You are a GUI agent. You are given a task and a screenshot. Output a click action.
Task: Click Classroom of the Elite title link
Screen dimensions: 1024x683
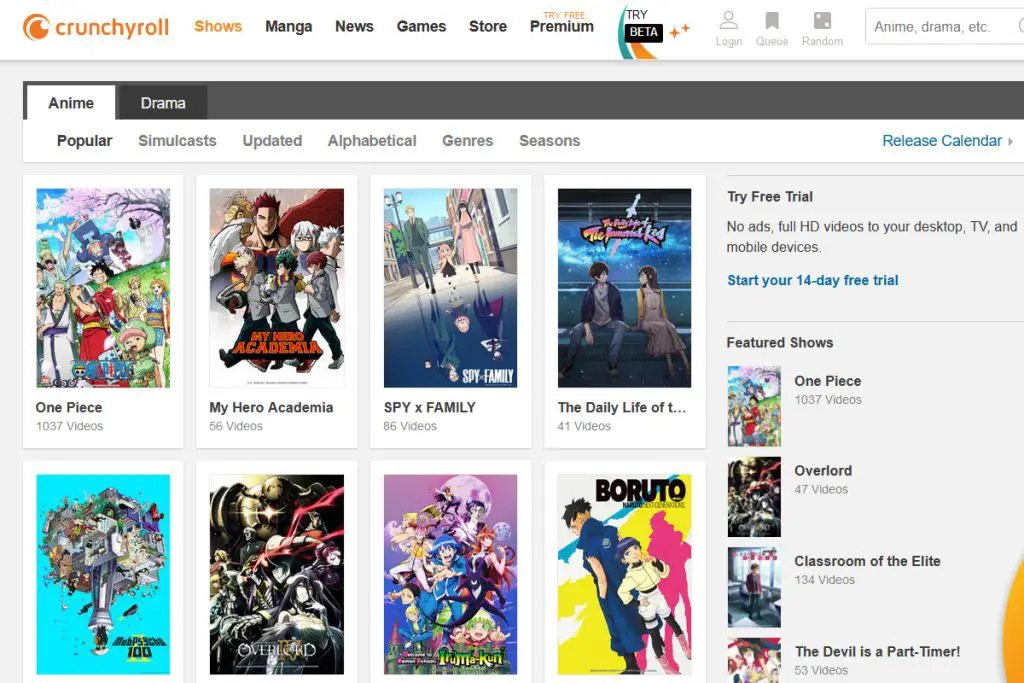click(x=867, y=561)
